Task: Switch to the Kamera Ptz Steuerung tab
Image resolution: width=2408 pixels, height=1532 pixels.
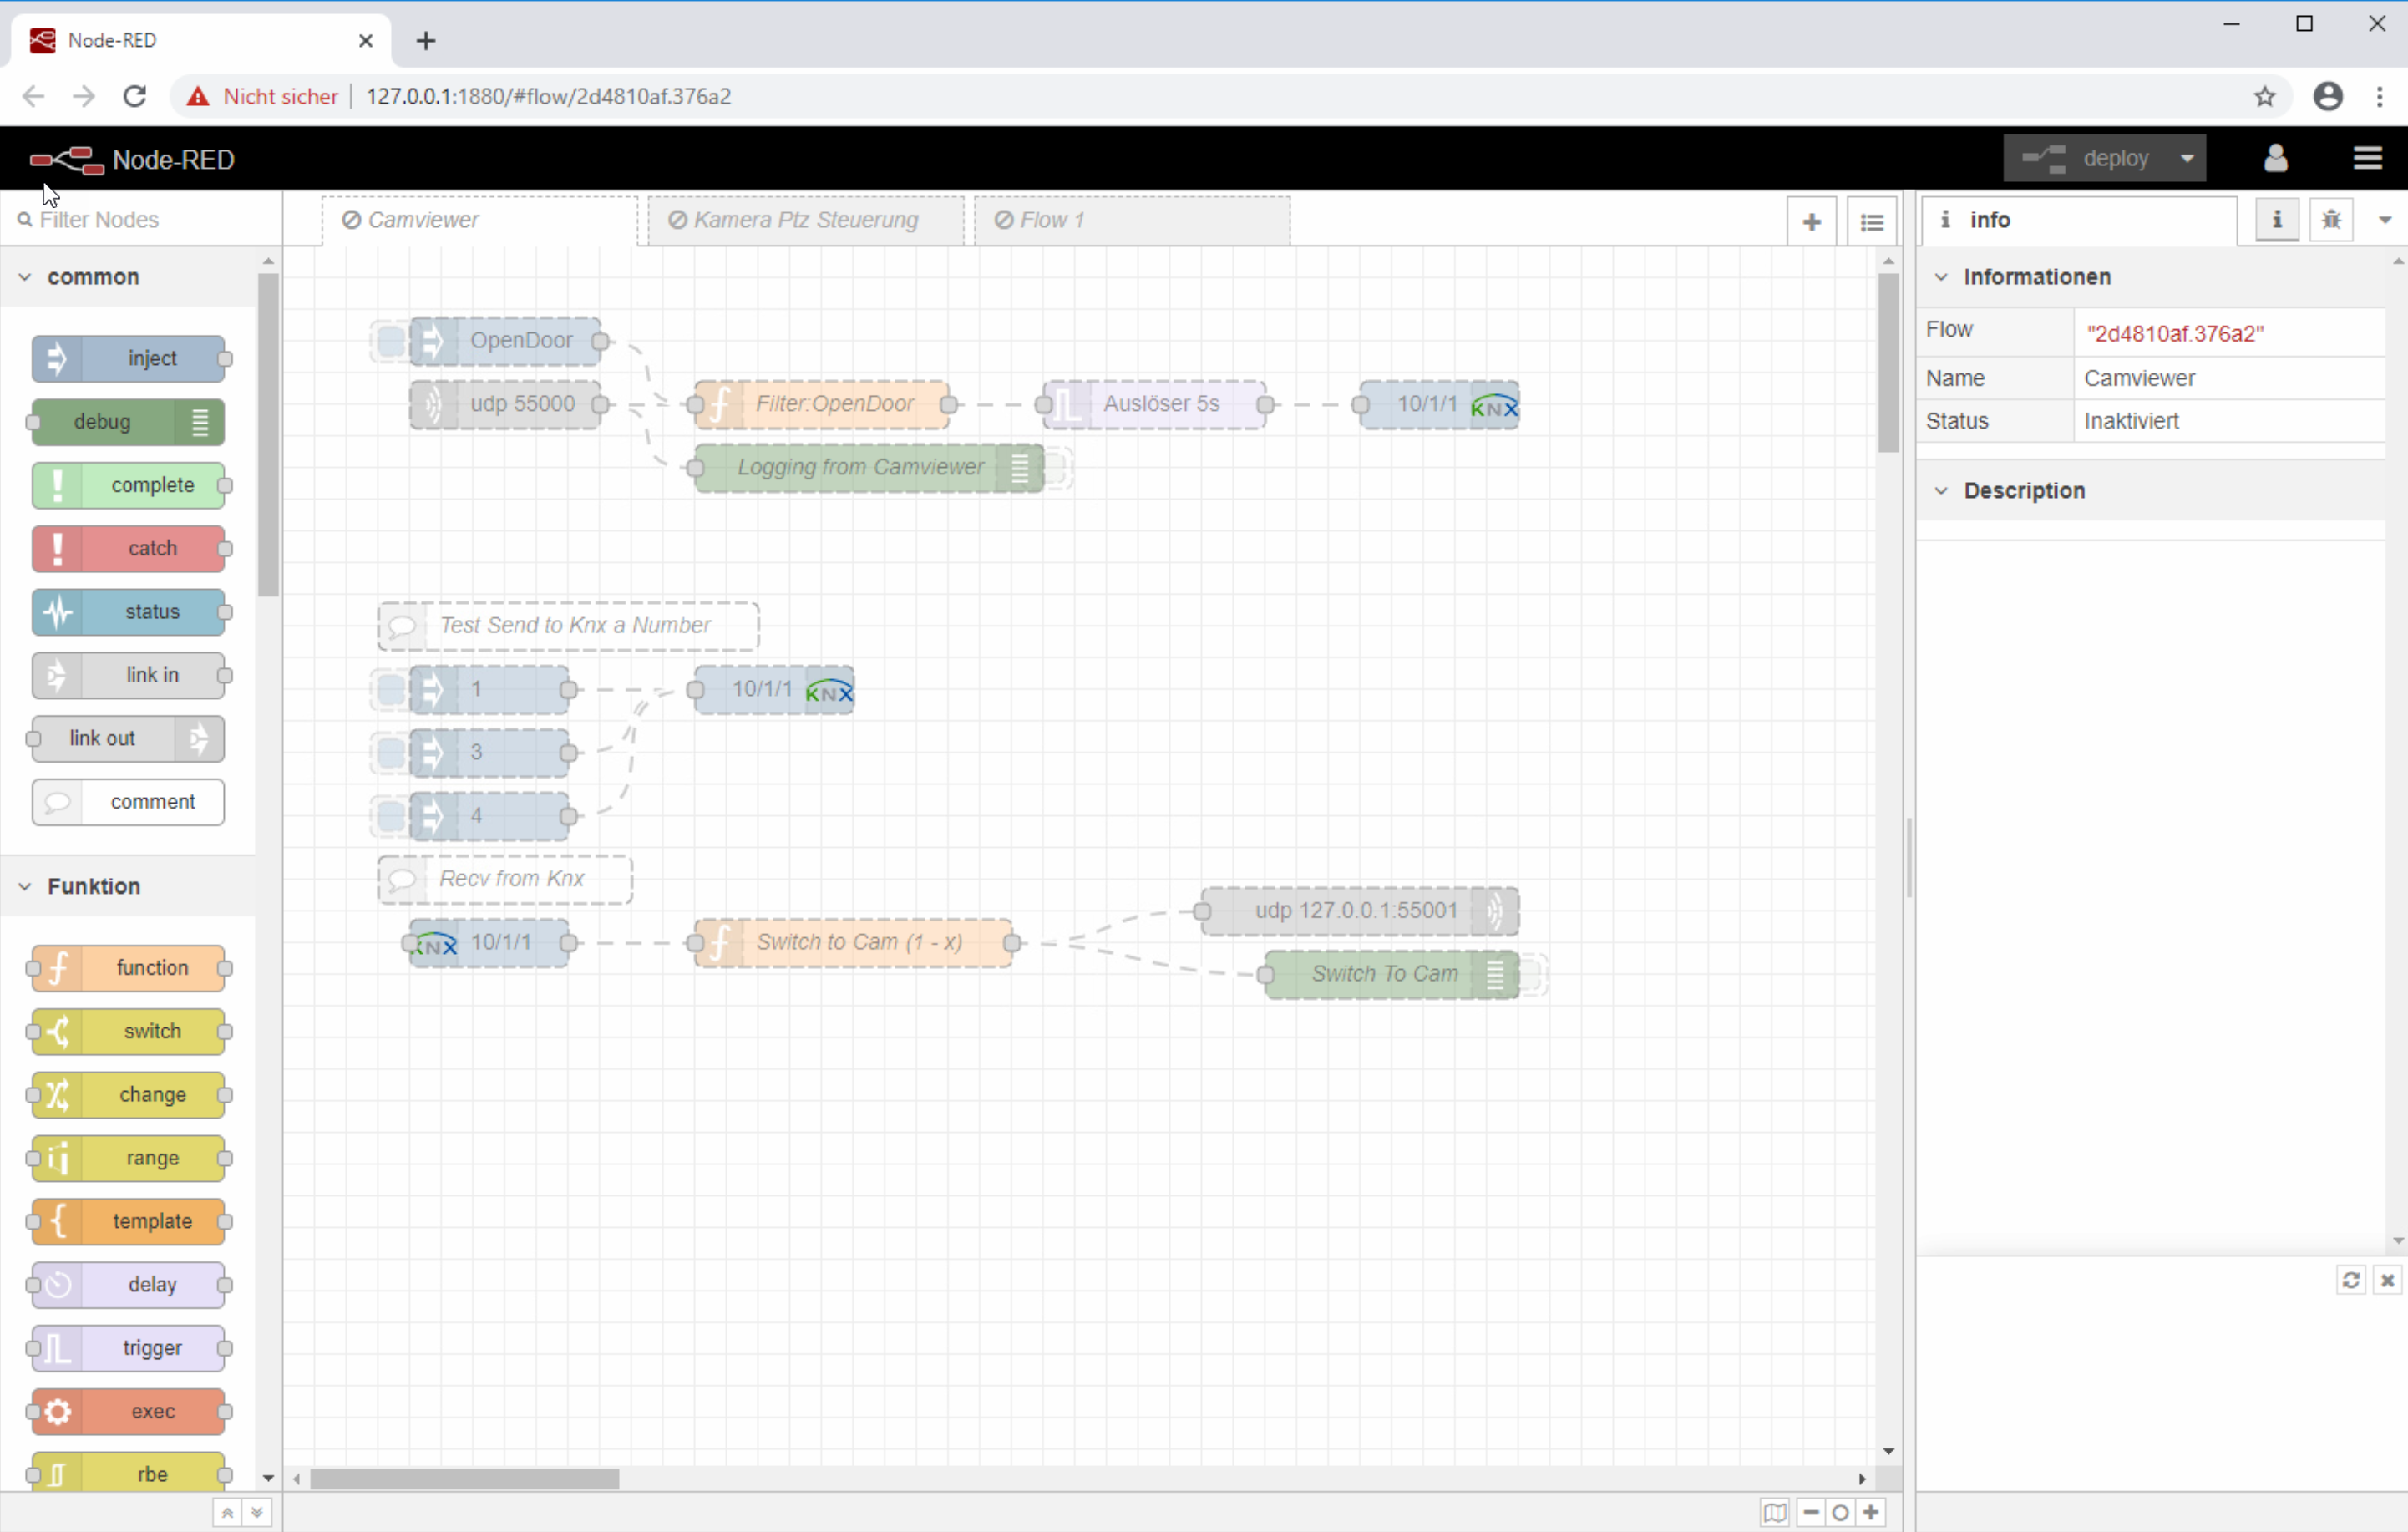Action: coord(805,220)
